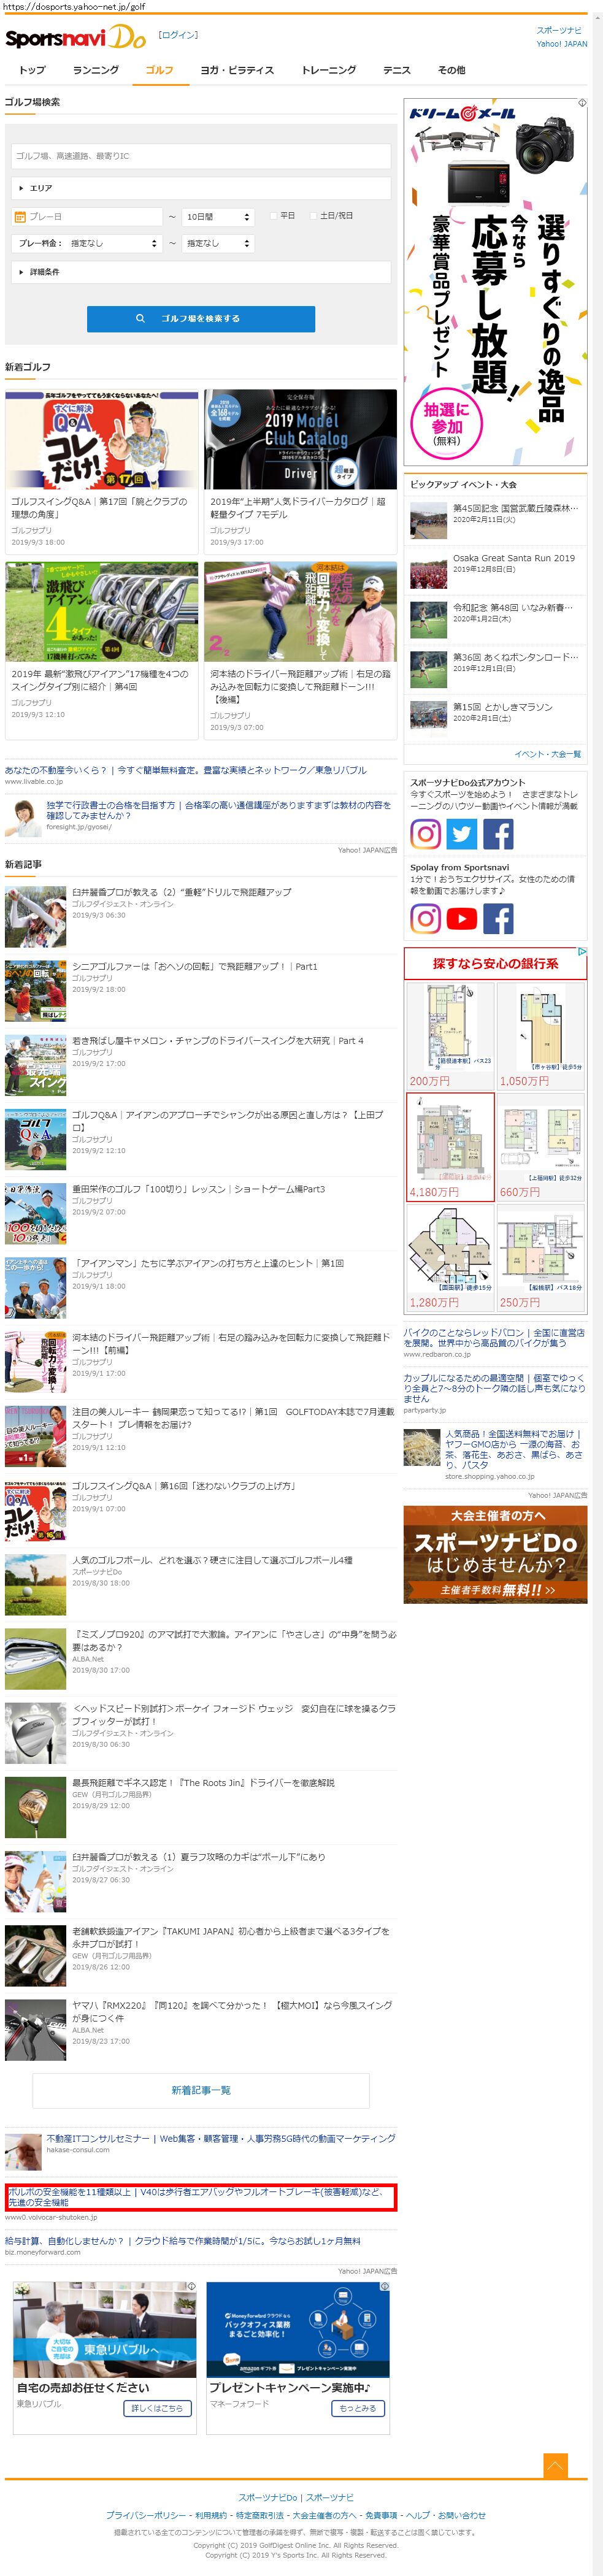This screenshot has width=603, height=2576.
Task: Open Sportsnavi Do official Instagram icon
Action: [x=425, y=834]
